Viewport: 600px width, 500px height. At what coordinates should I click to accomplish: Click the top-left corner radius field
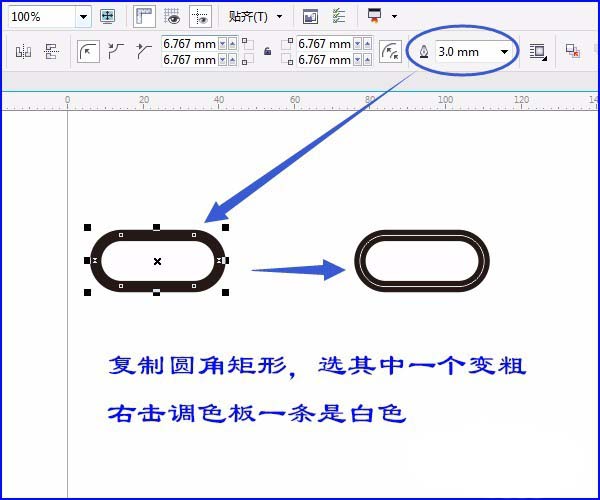(190, 44)
